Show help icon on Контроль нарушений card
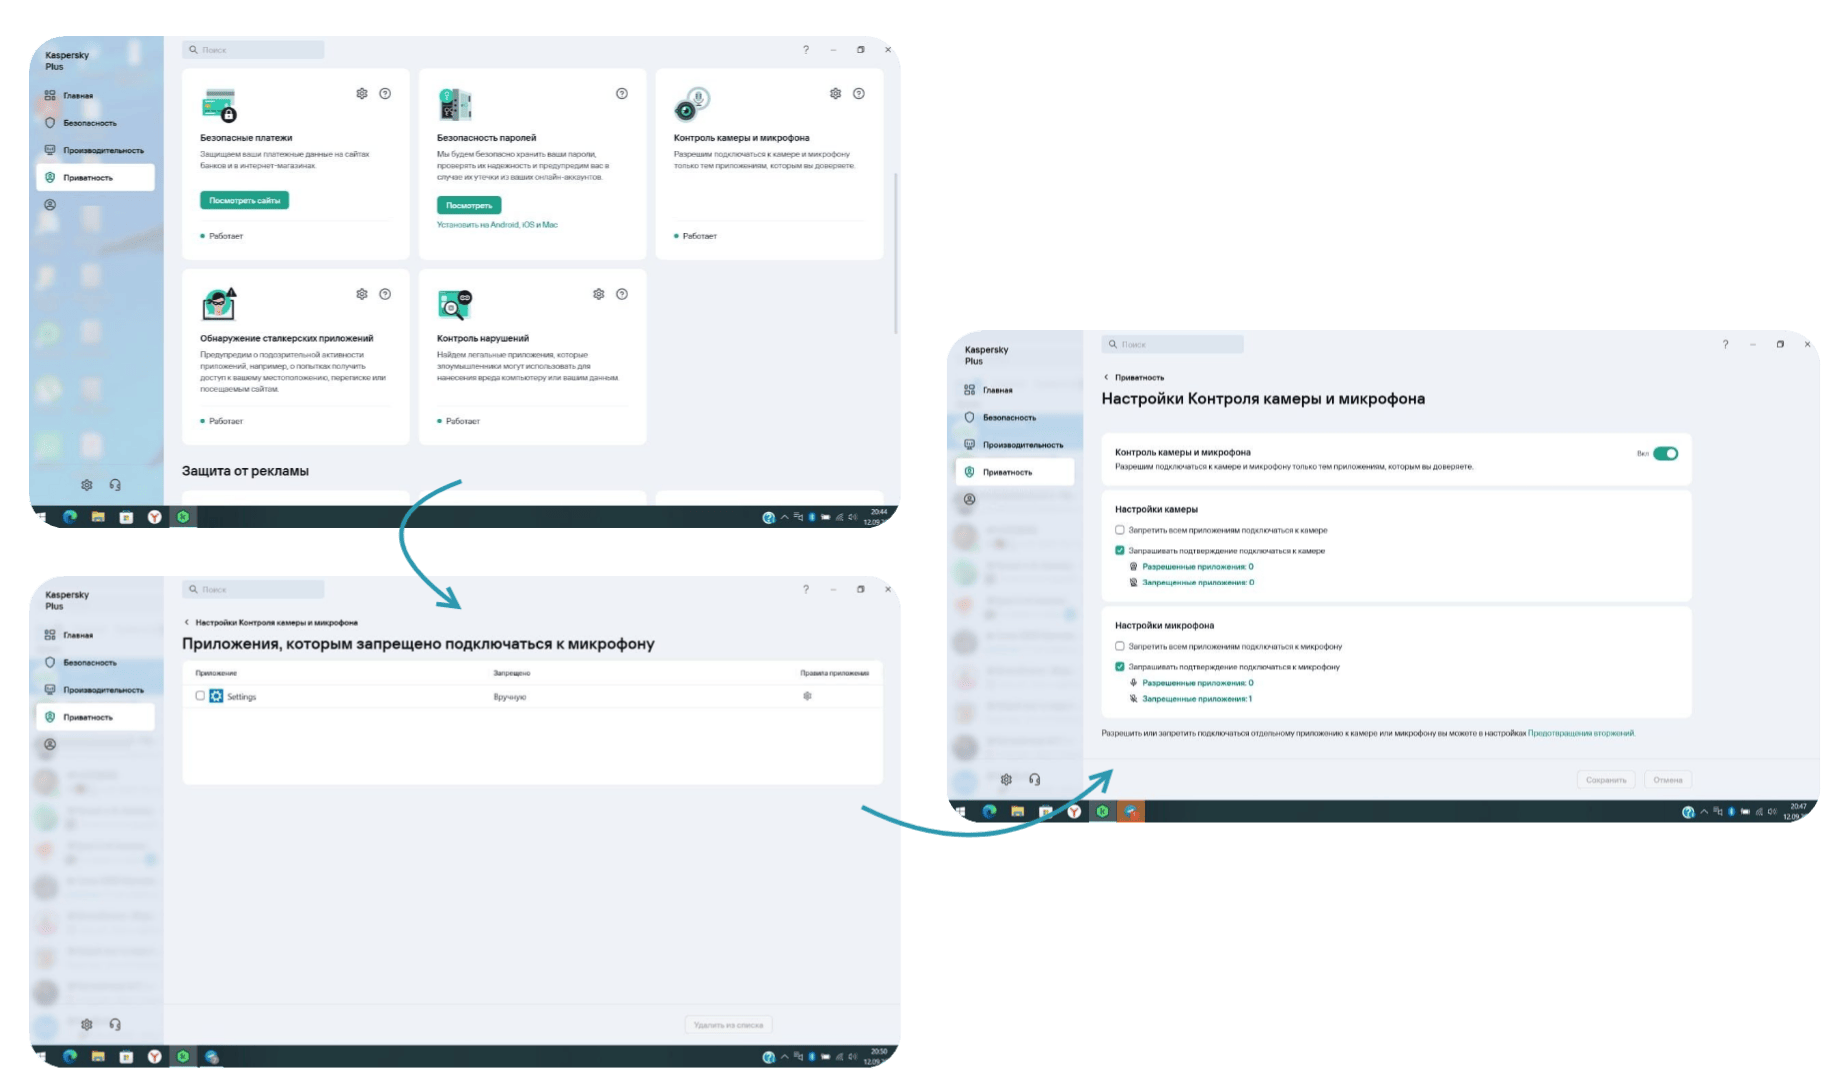Image resolution: width=1836 pixels, height=1080 pixels. coord(622,294)
